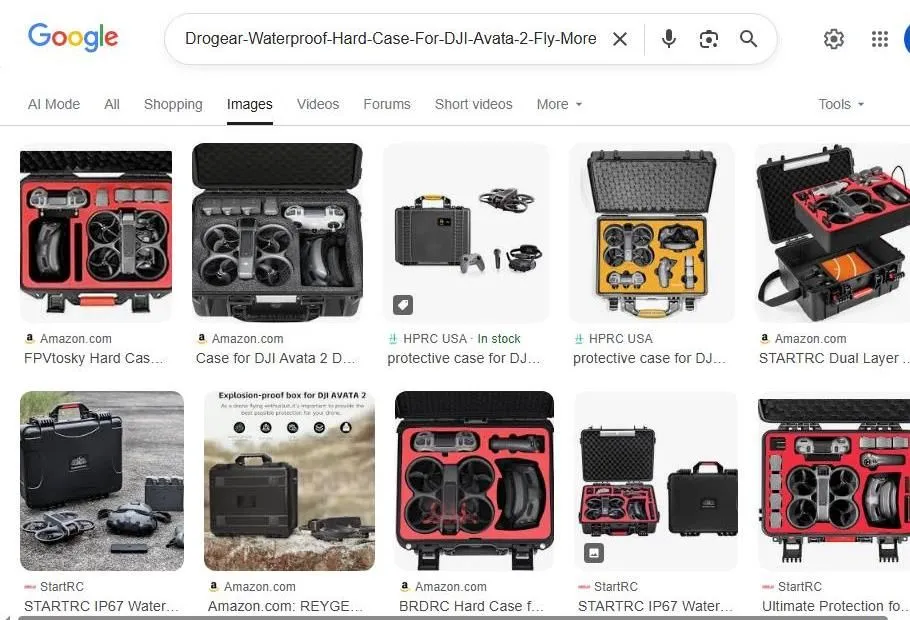
Task: Go to Google homepage via the logo
Action: [73, 37]
